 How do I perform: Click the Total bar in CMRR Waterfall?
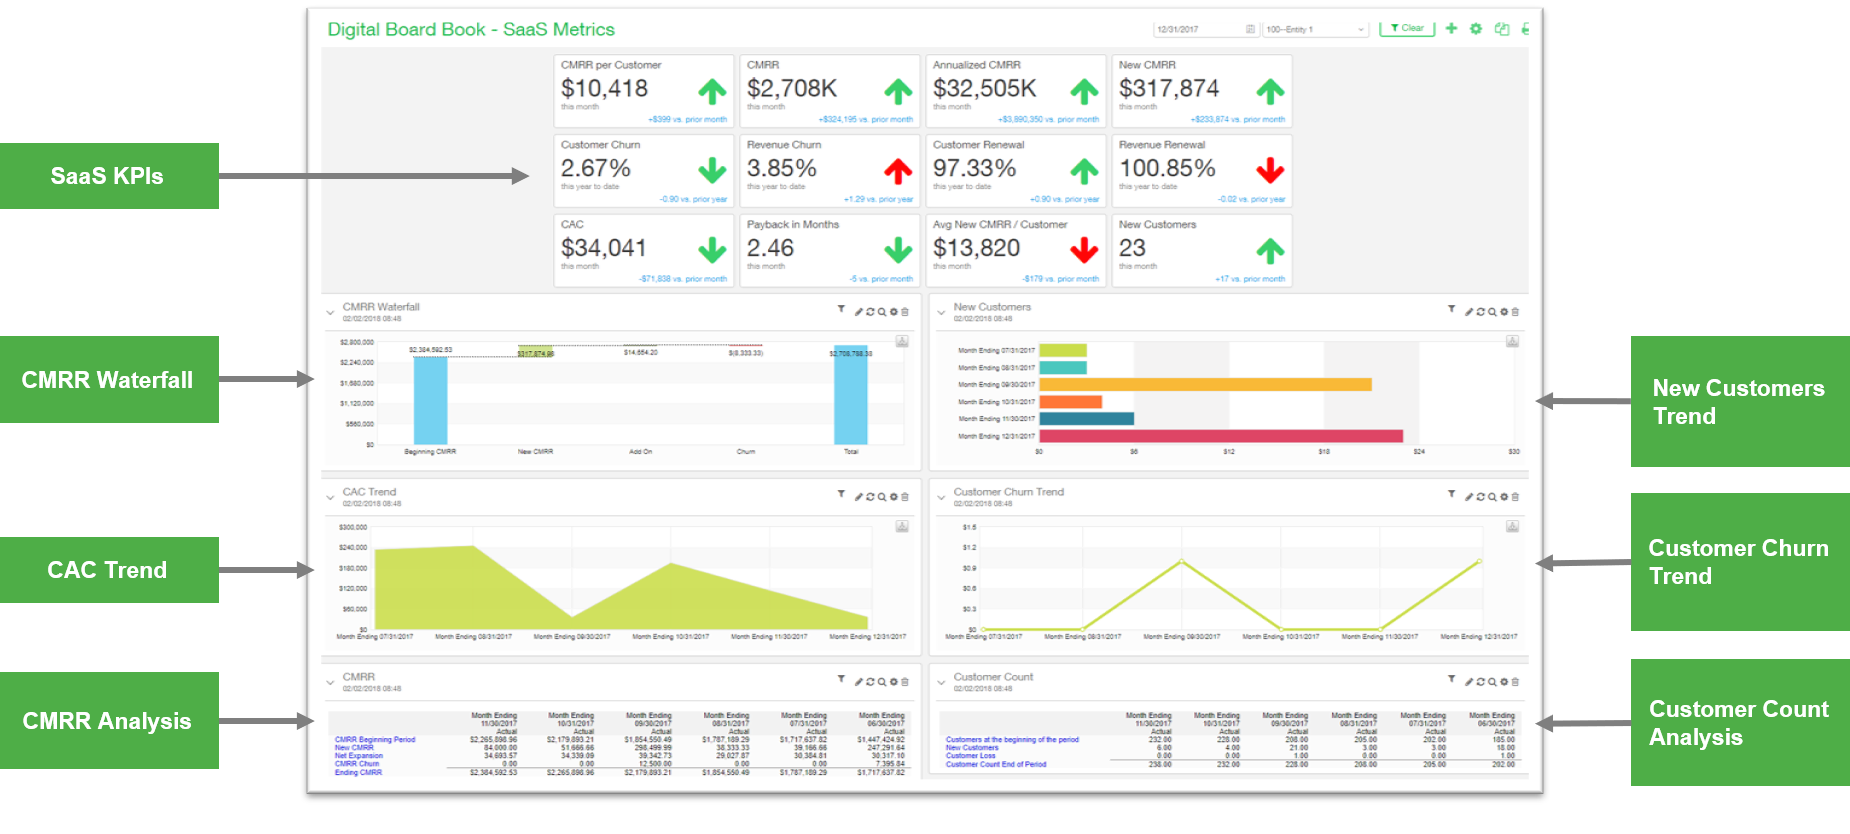pyautogui.click(x=851, y=395)
